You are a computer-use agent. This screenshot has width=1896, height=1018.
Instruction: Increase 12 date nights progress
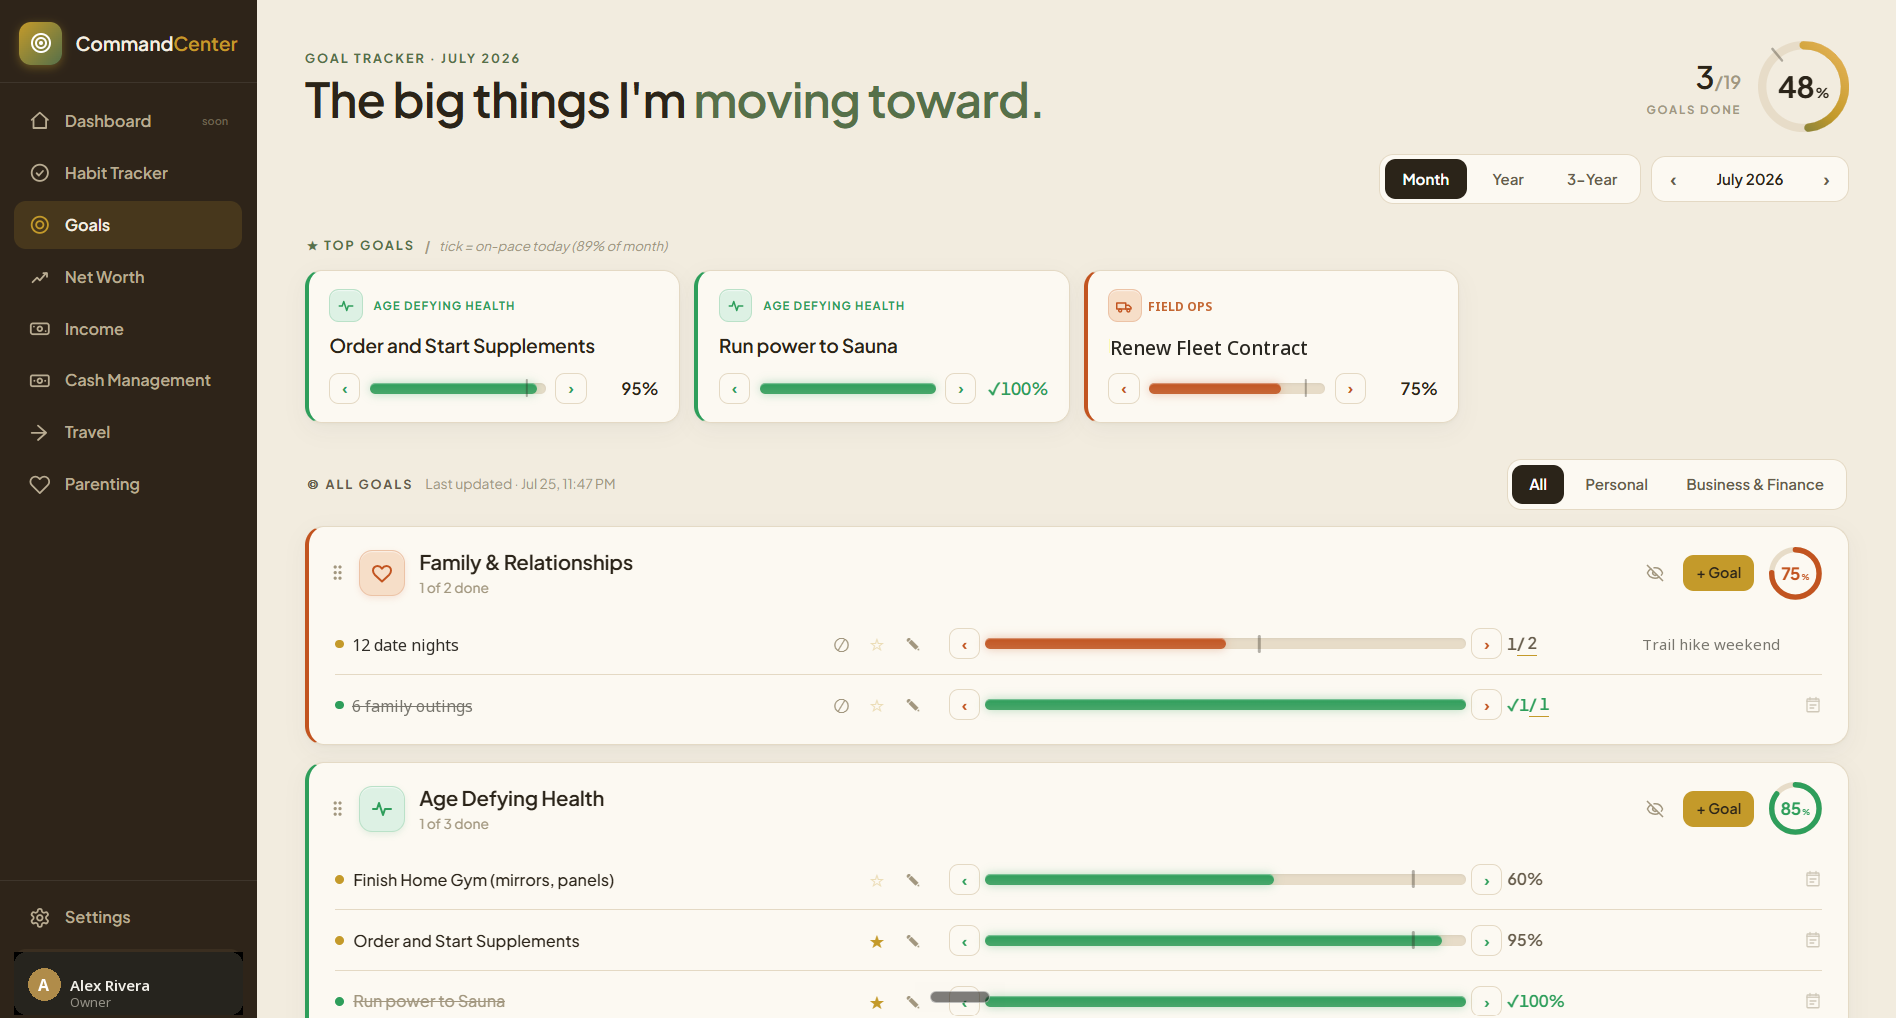pos(1487,645)
